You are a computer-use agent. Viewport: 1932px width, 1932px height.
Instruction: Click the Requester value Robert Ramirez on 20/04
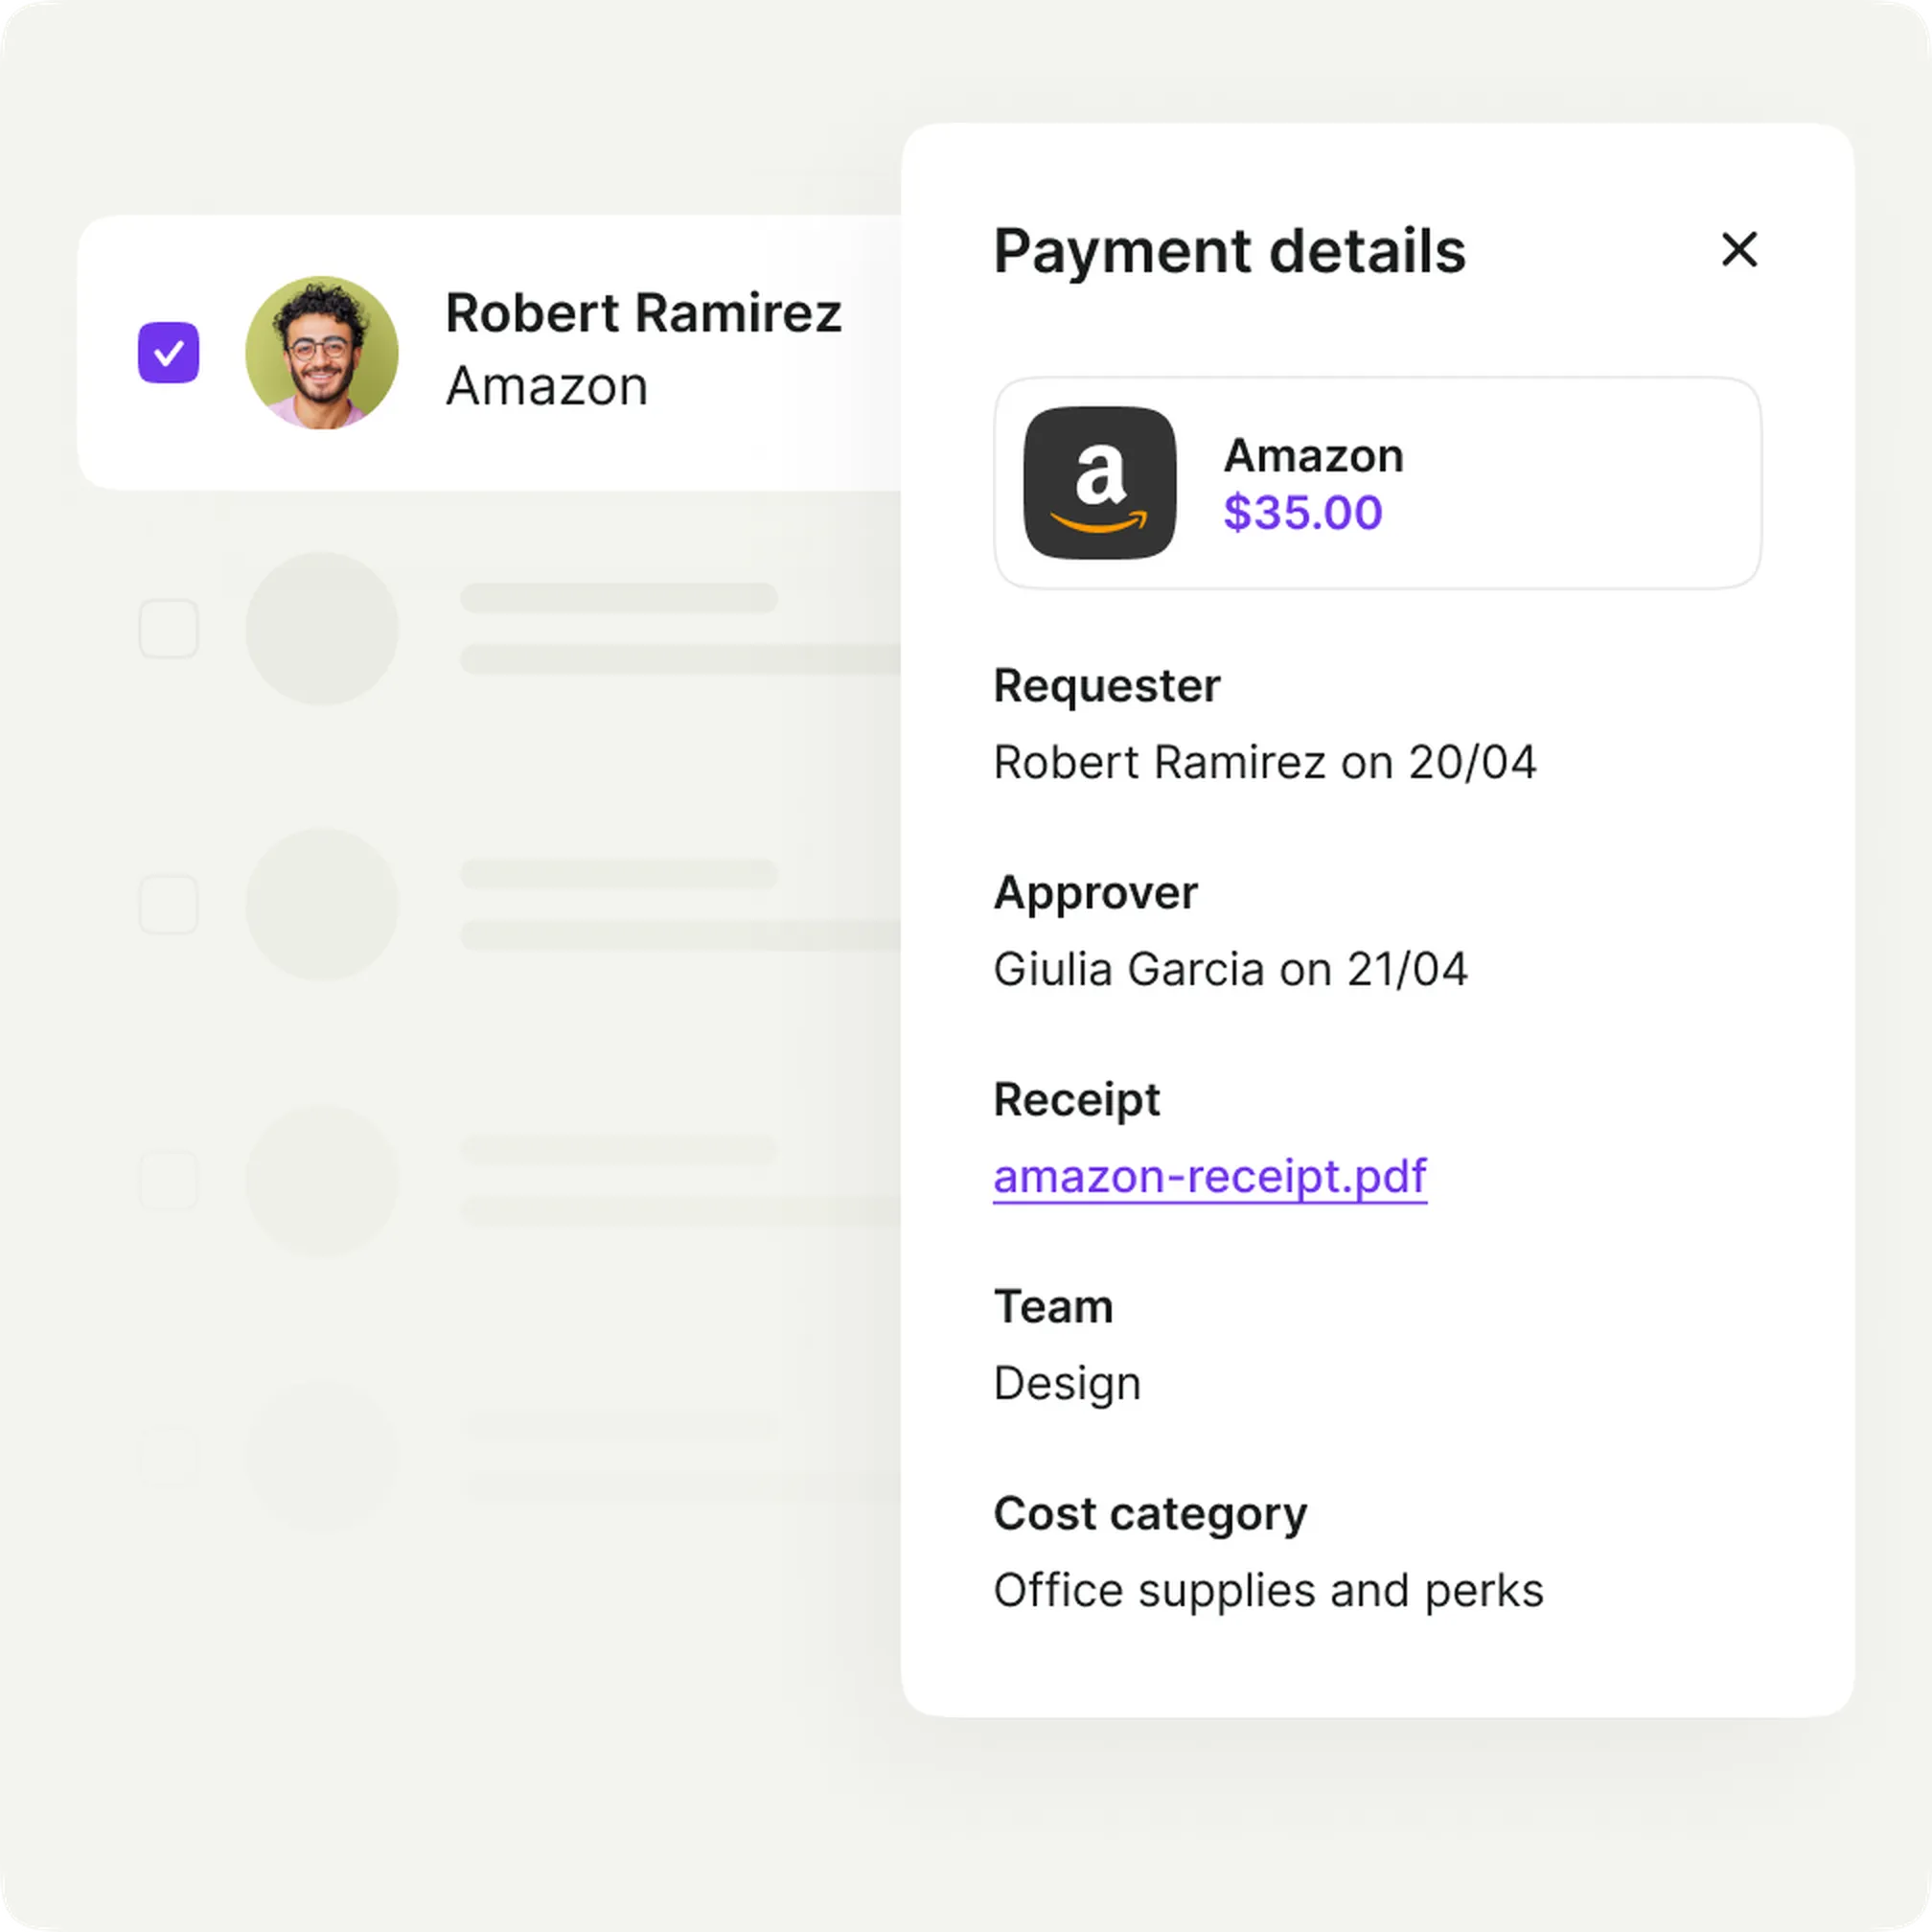pyautogui.click(x=1264, y=762)
